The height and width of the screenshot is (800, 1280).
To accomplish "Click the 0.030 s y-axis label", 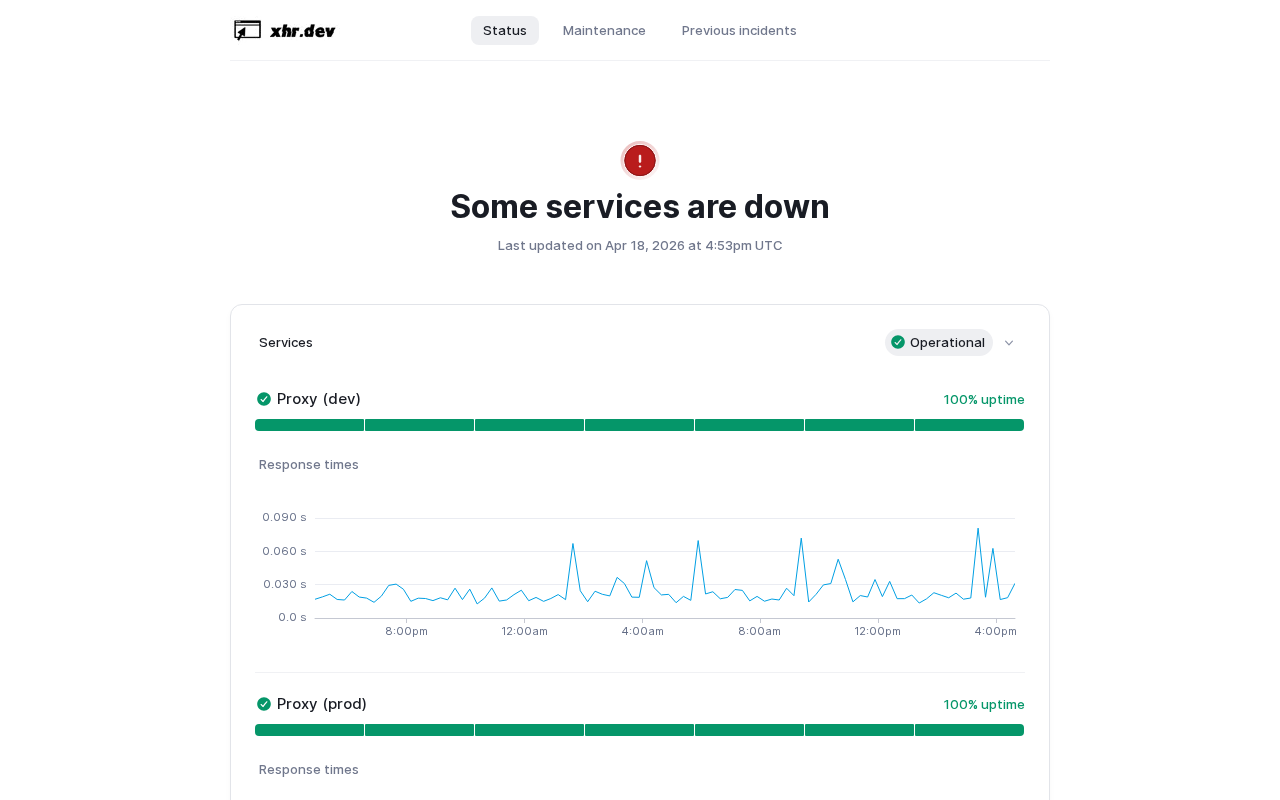I will tap(285, 584).
